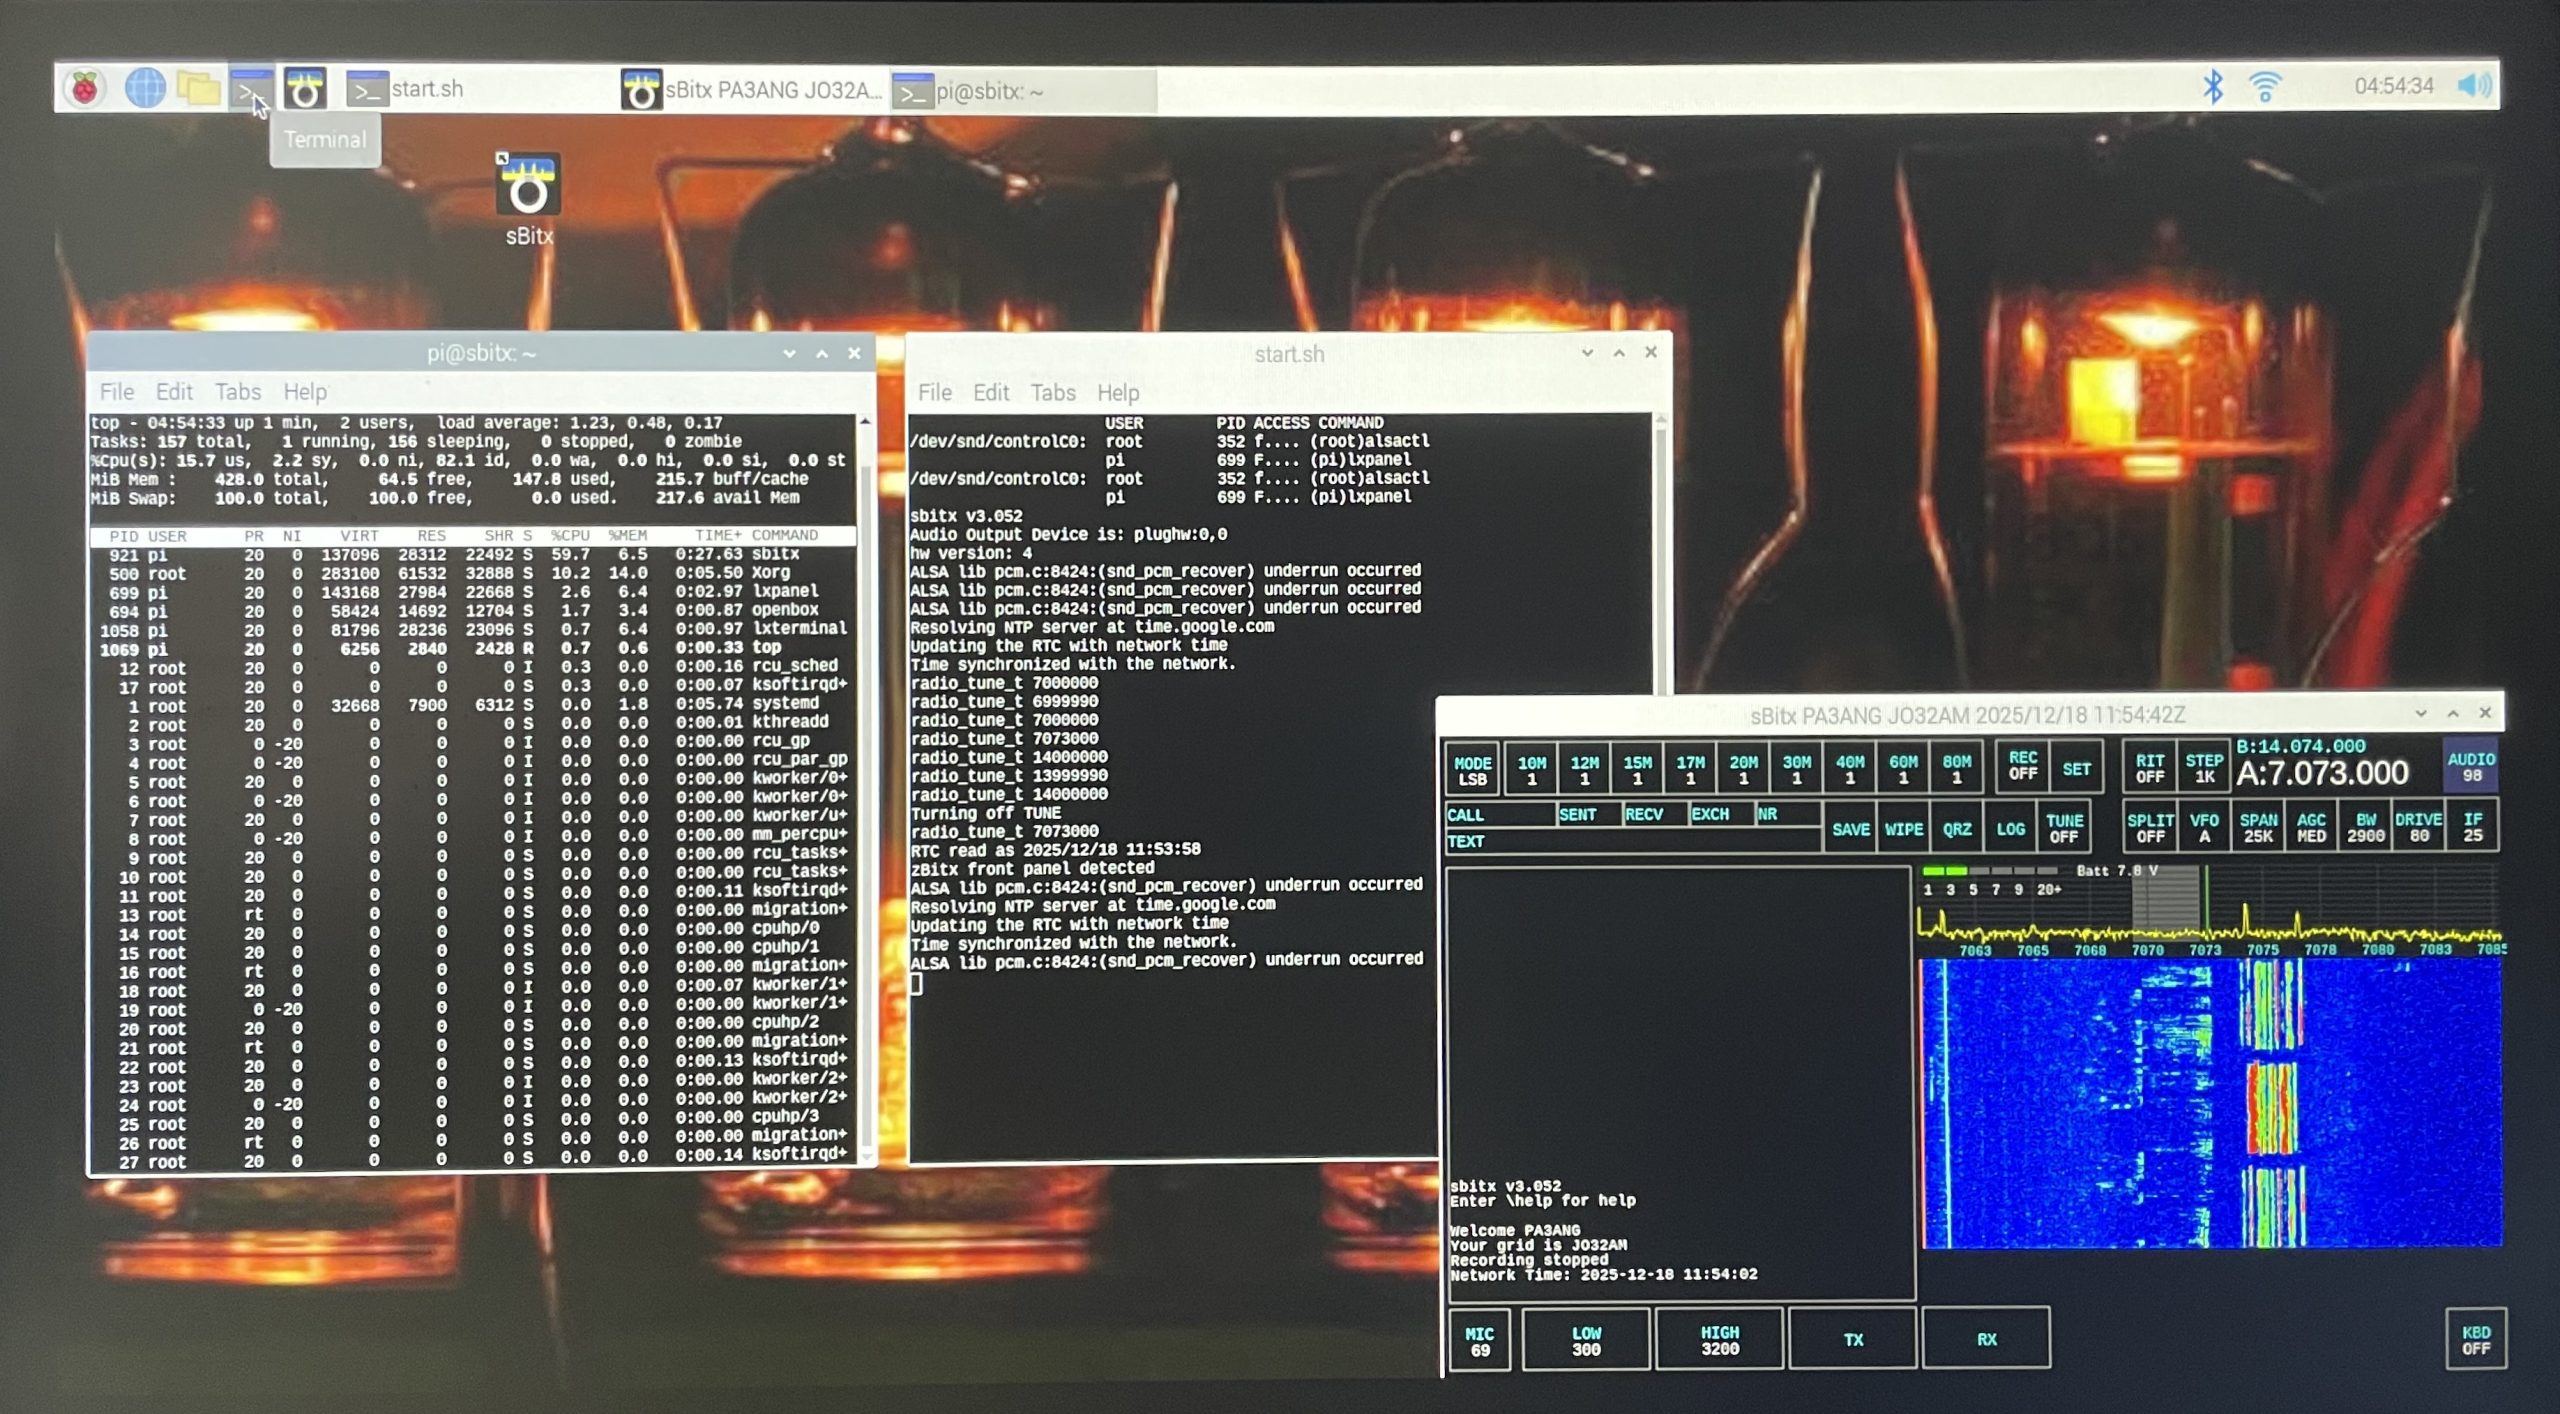Screen dimensions: 2560x1414
Task: Toggle the REC OFF recording button
Action: point(2022,766)
